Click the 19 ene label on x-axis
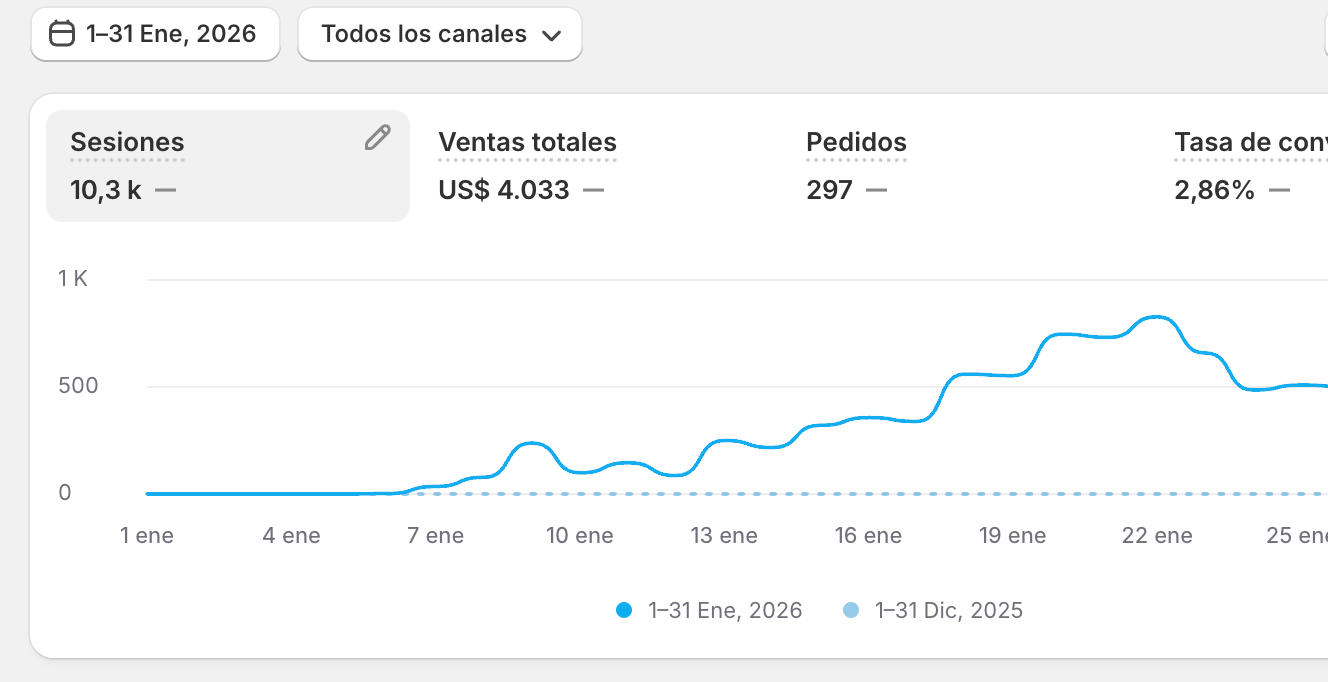 coord(1013,536)
